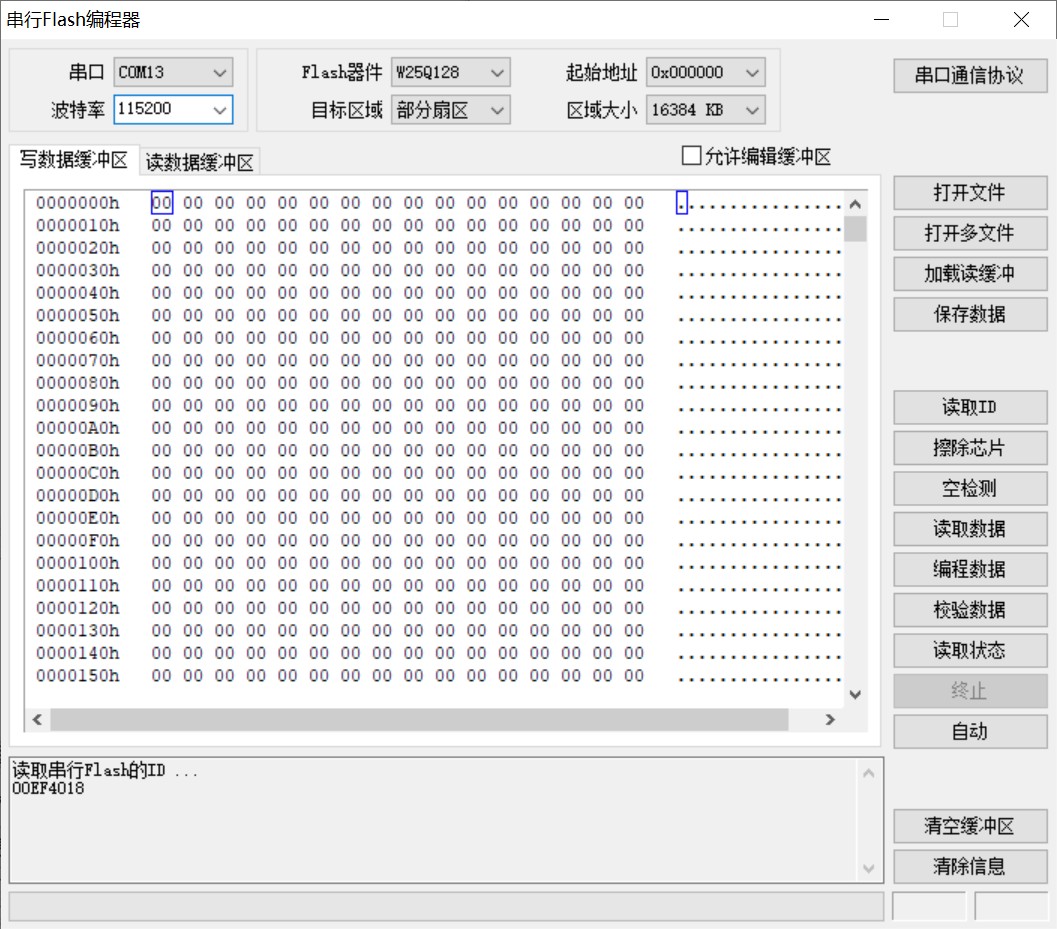
Task: Click 读取ID to read the chip ID
Action: (969, 407)
